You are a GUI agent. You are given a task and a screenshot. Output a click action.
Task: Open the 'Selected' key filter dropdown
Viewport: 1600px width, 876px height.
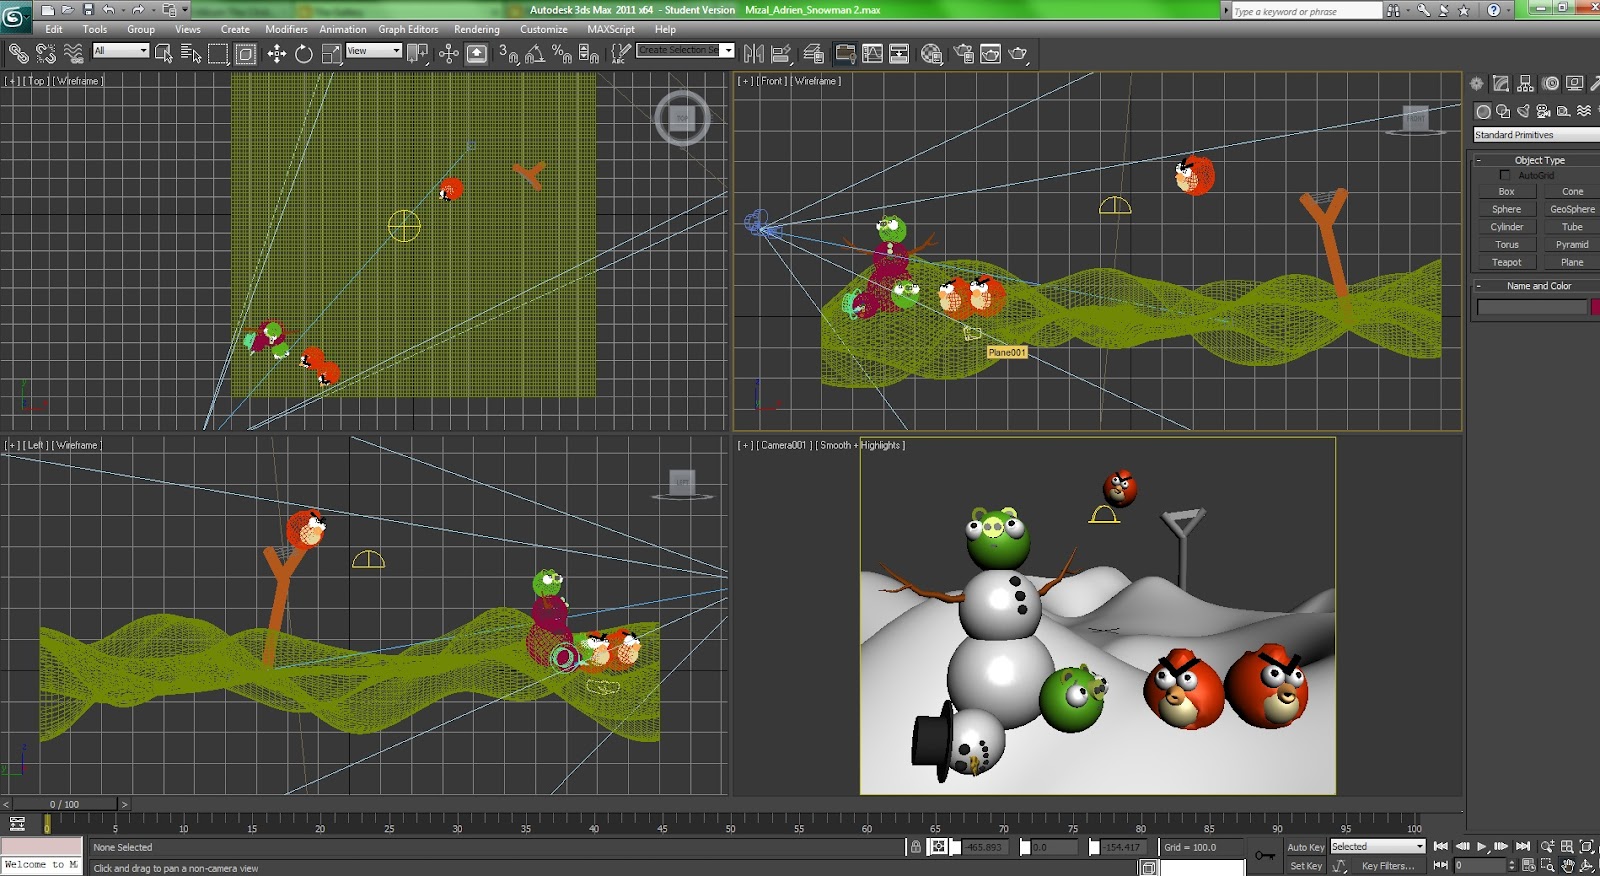1377,847
